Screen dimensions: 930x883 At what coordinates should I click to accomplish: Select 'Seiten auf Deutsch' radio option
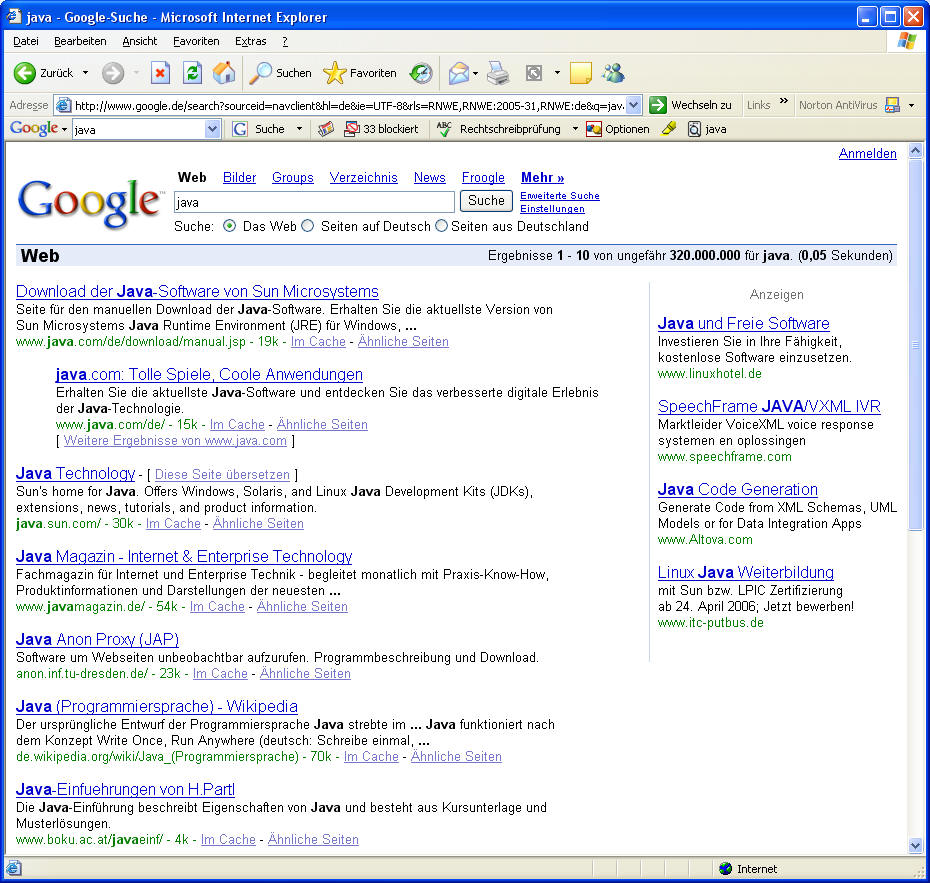[308, 226]
